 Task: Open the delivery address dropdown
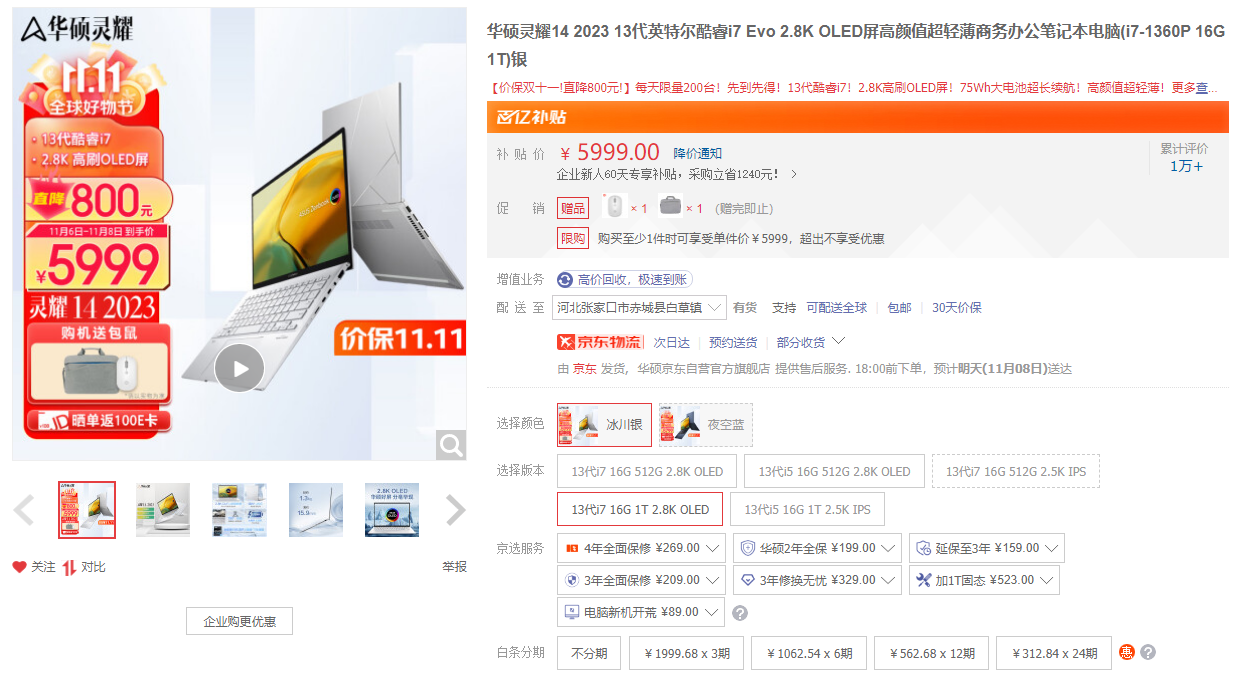pyautogui.click(x=639, y=307)
